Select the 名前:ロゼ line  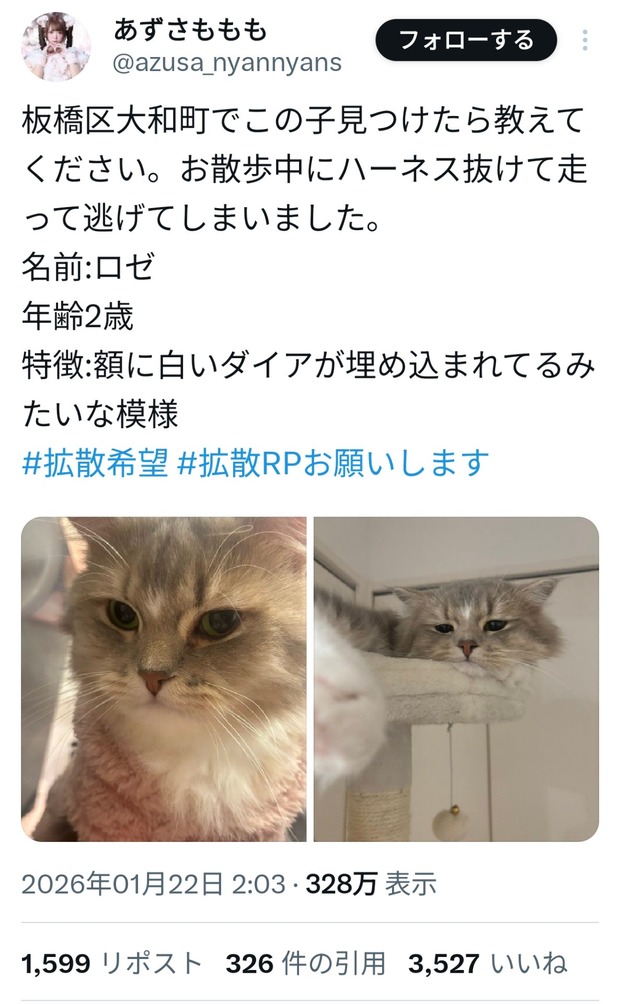pyautogui.click(x=88, y=267)
